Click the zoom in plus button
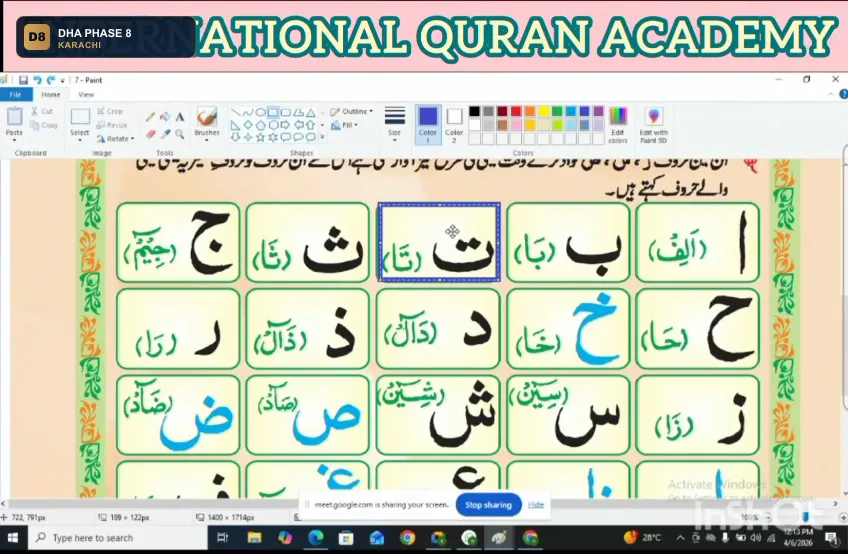Viewport: 848px width, 554px height. 843,518
